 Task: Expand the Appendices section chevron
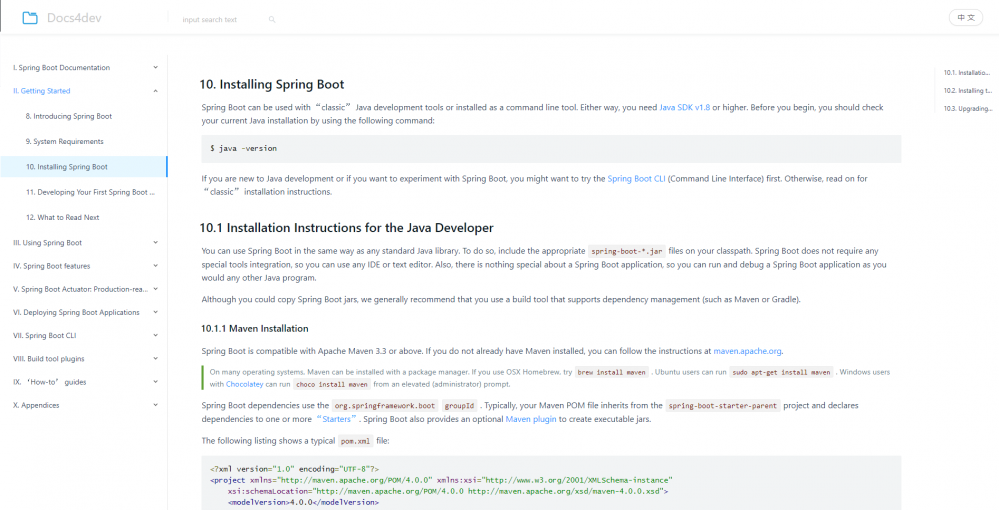pos(155,405)
